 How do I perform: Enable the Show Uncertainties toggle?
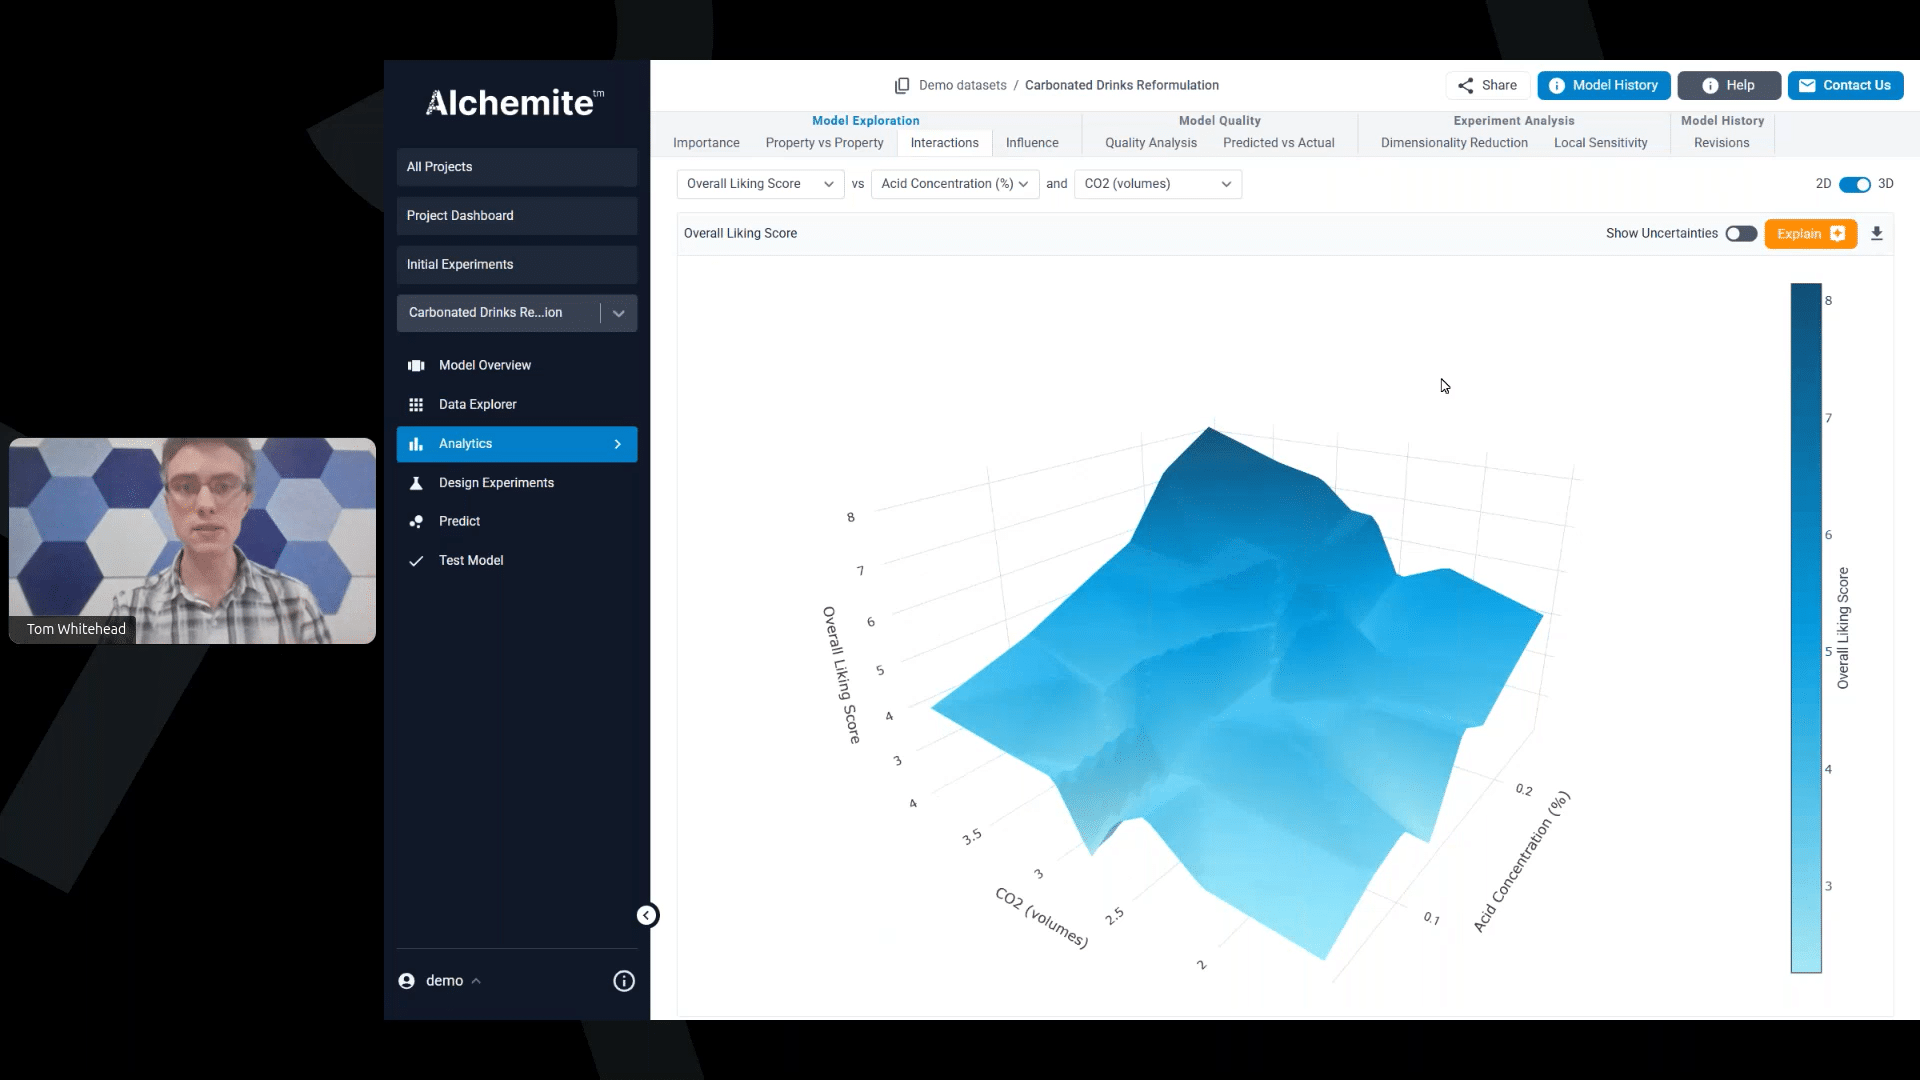click(1740, 233)
